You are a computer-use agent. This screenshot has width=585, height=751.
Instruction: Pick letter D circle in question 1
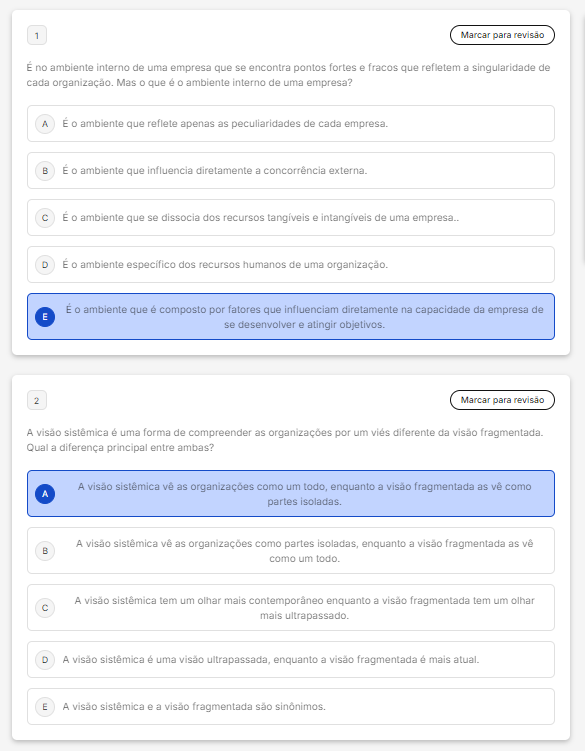click(45, 265)
